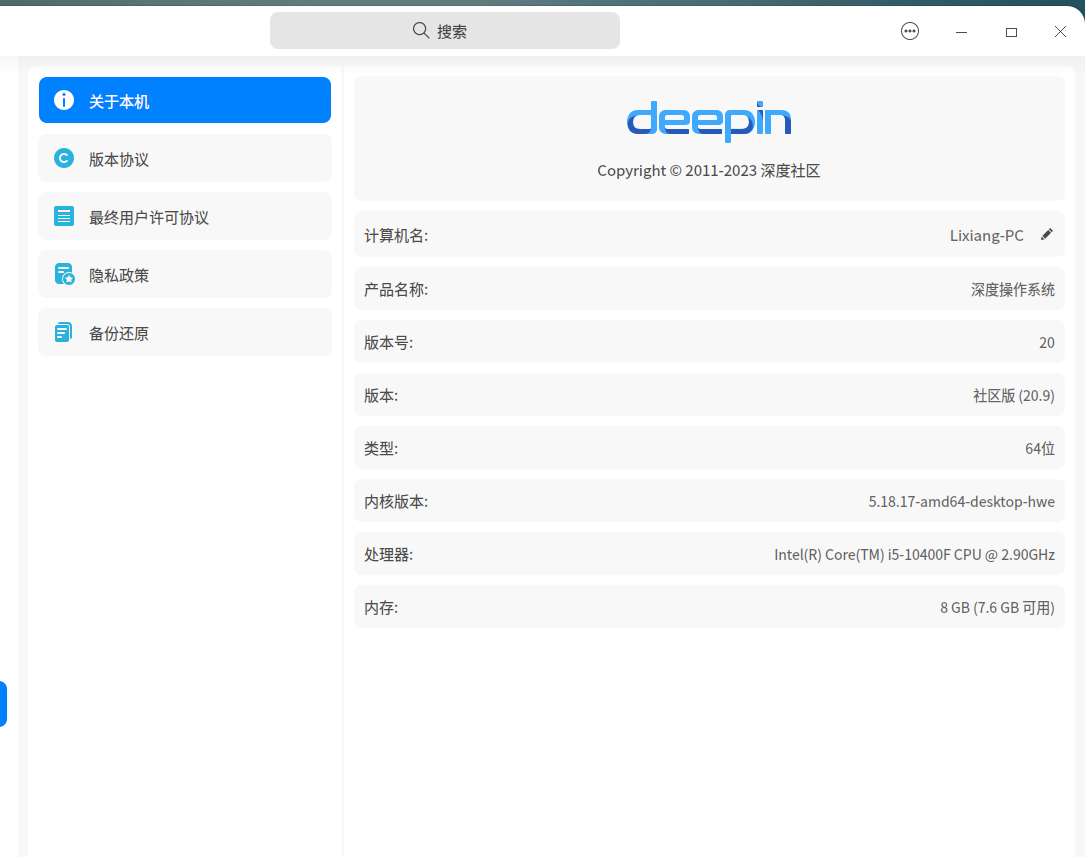Click the backup icon beside 备份还原

coord(63,333)
